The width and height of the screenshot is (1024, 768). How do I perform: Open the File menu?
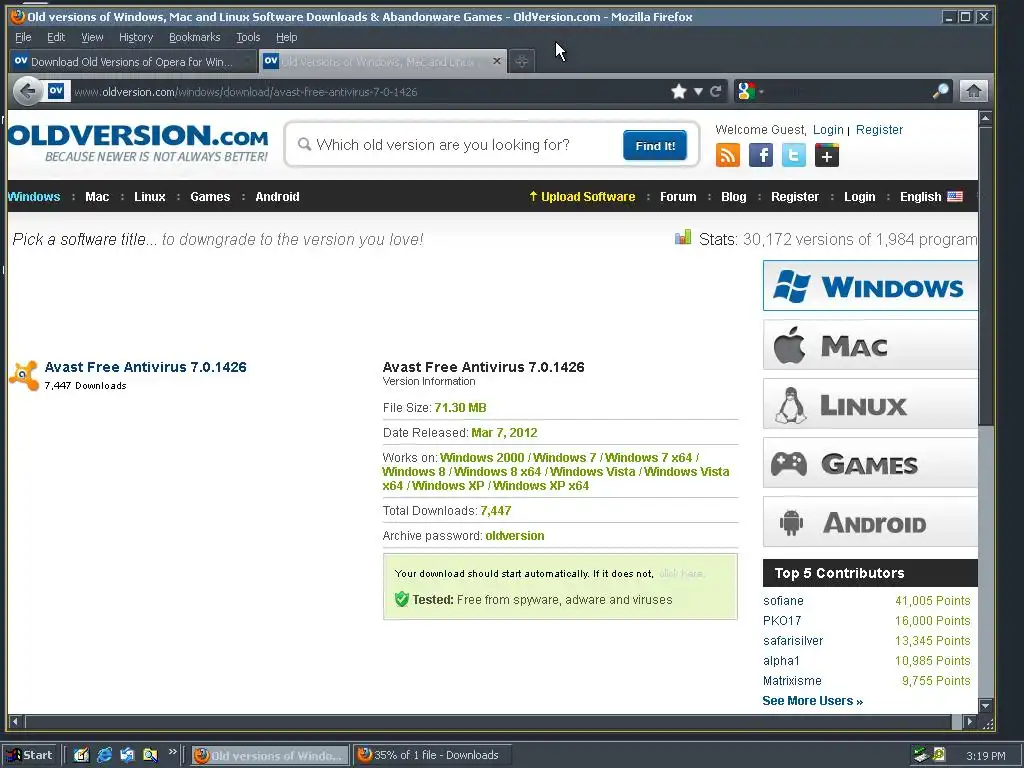[23, 37]
